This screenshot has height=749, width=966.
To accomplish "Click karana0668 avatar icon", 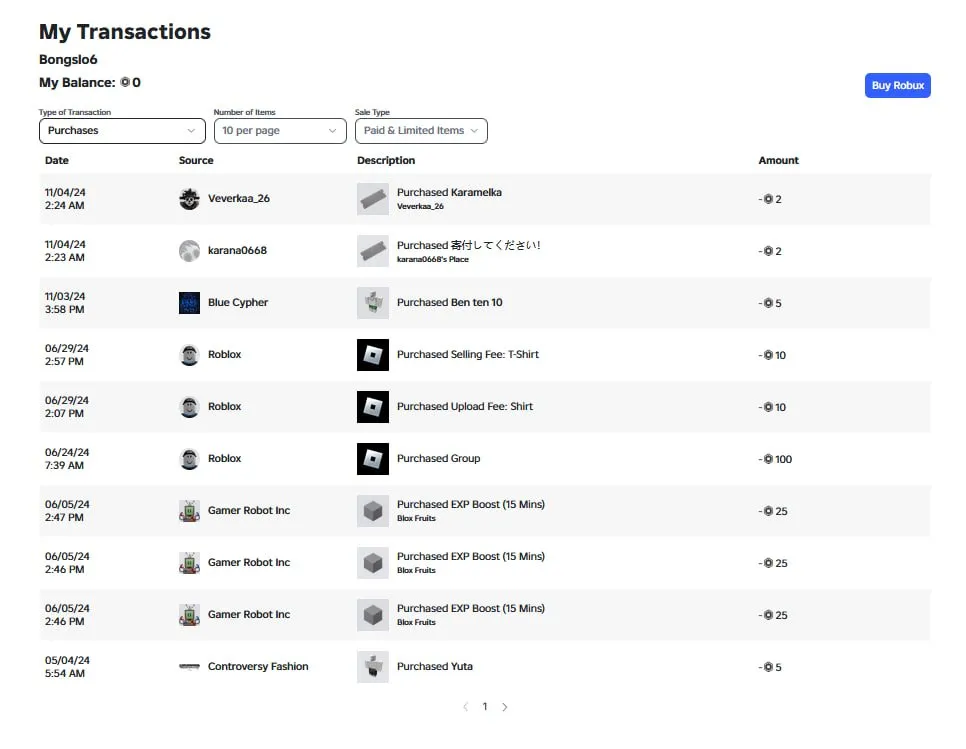I will pyautogui.click(x=189, y=251).
